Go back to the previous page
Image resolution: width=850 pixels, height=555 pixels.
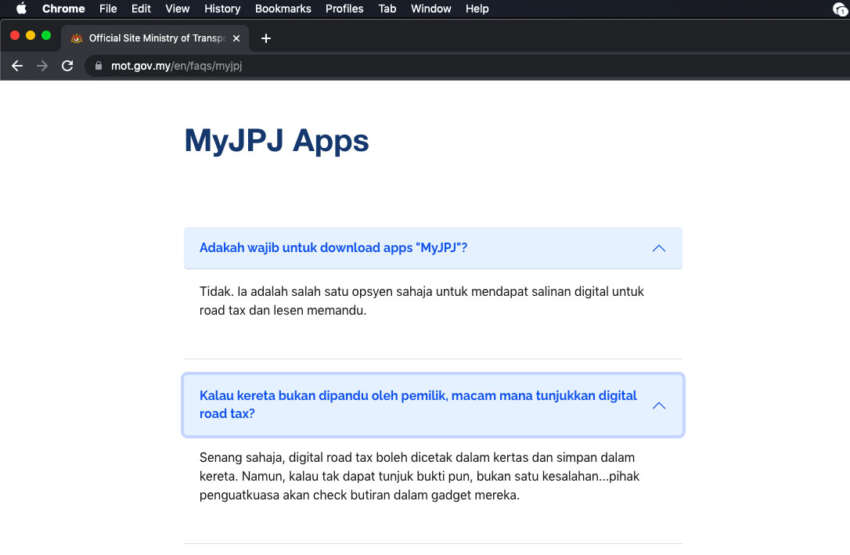pos(17,66)
